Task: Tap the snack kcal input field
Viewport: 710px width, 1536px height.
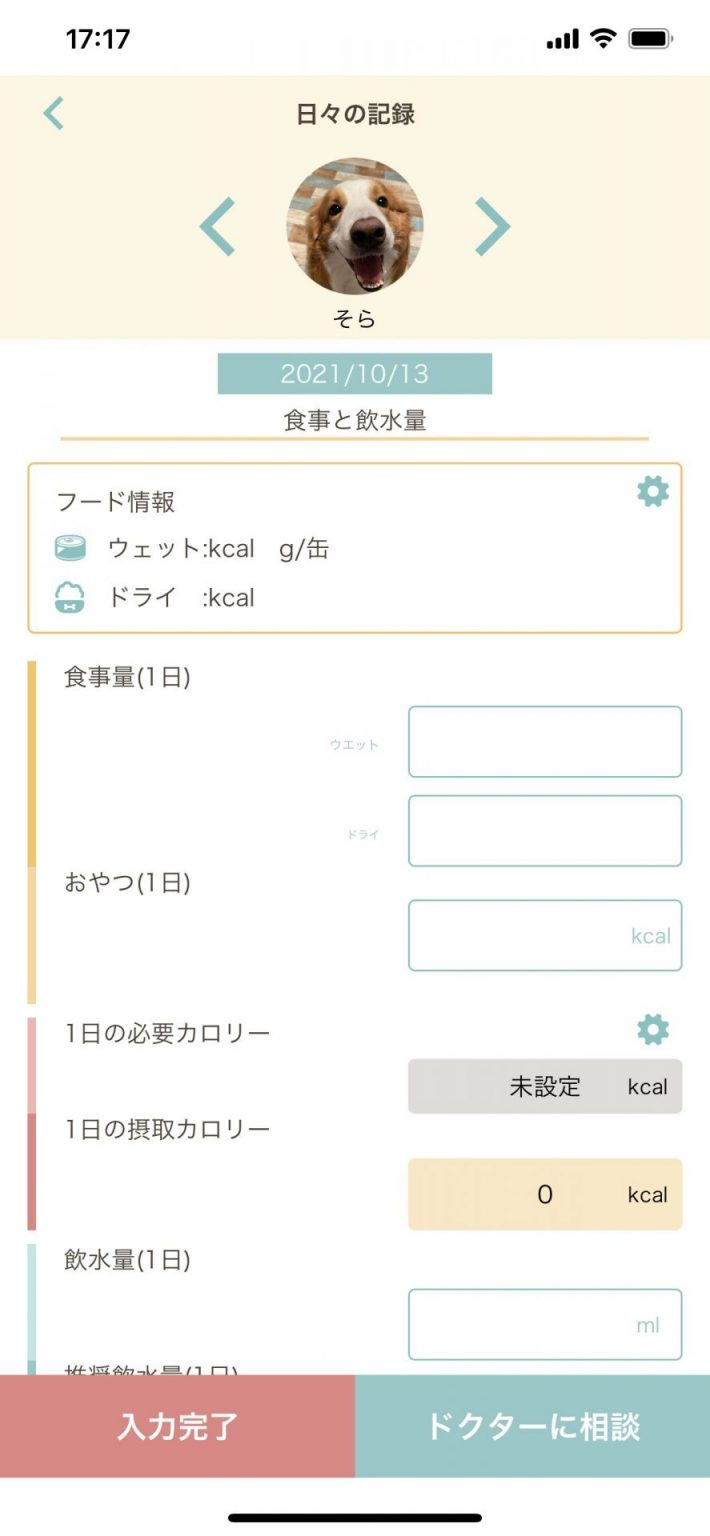Action: point(545,936)
